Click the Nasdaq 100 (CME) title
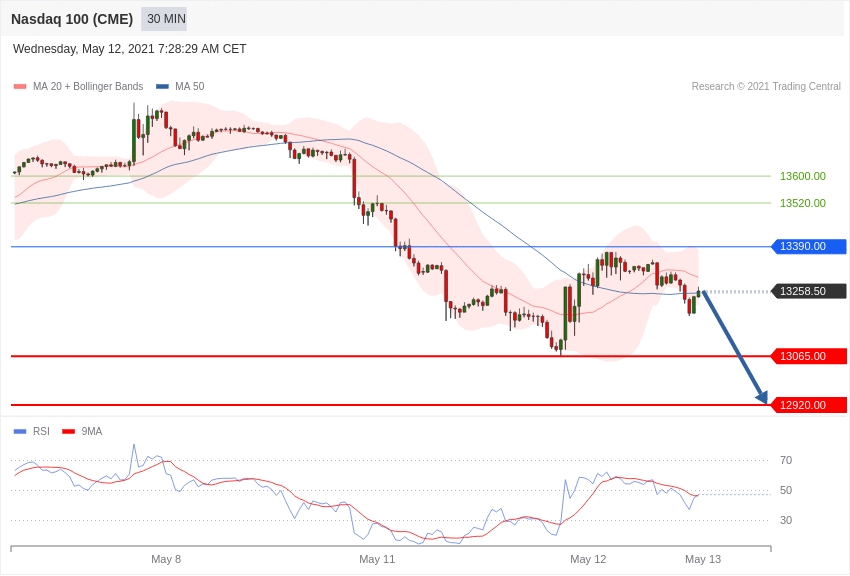Image resolution: width=850 pixels, height=576 pixels. click(x=72, y=19)
